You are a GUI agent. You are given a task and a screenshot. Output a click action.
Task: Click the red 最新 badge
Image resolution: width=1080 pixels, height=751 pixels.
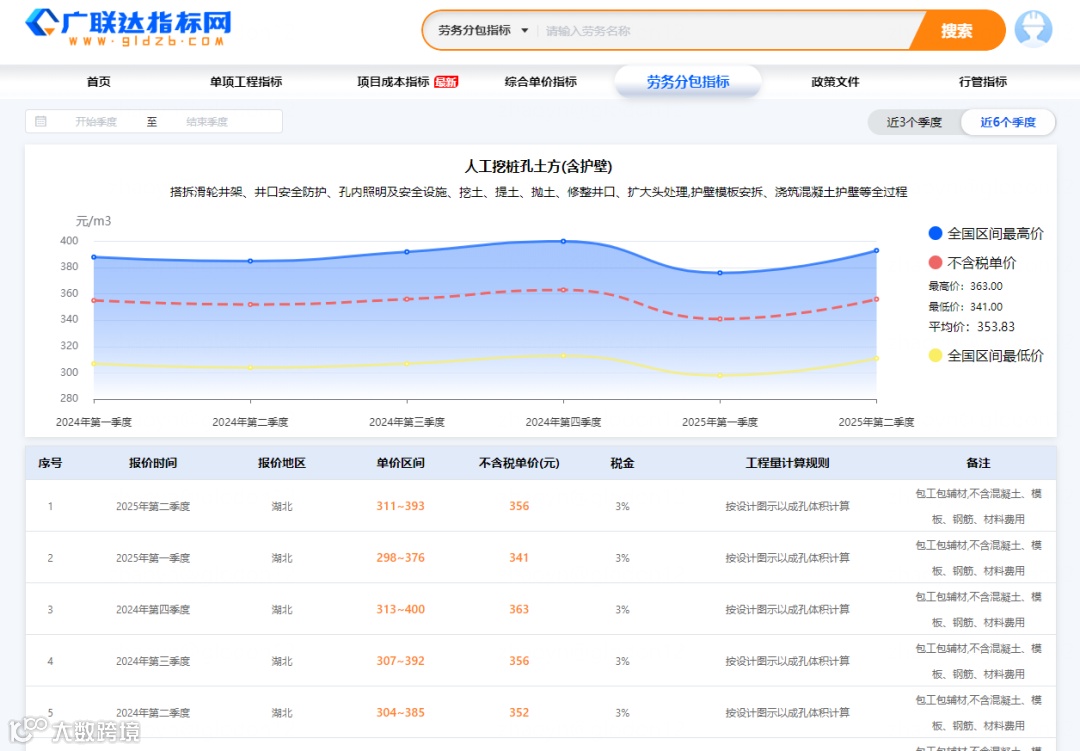tap(446, 82)
